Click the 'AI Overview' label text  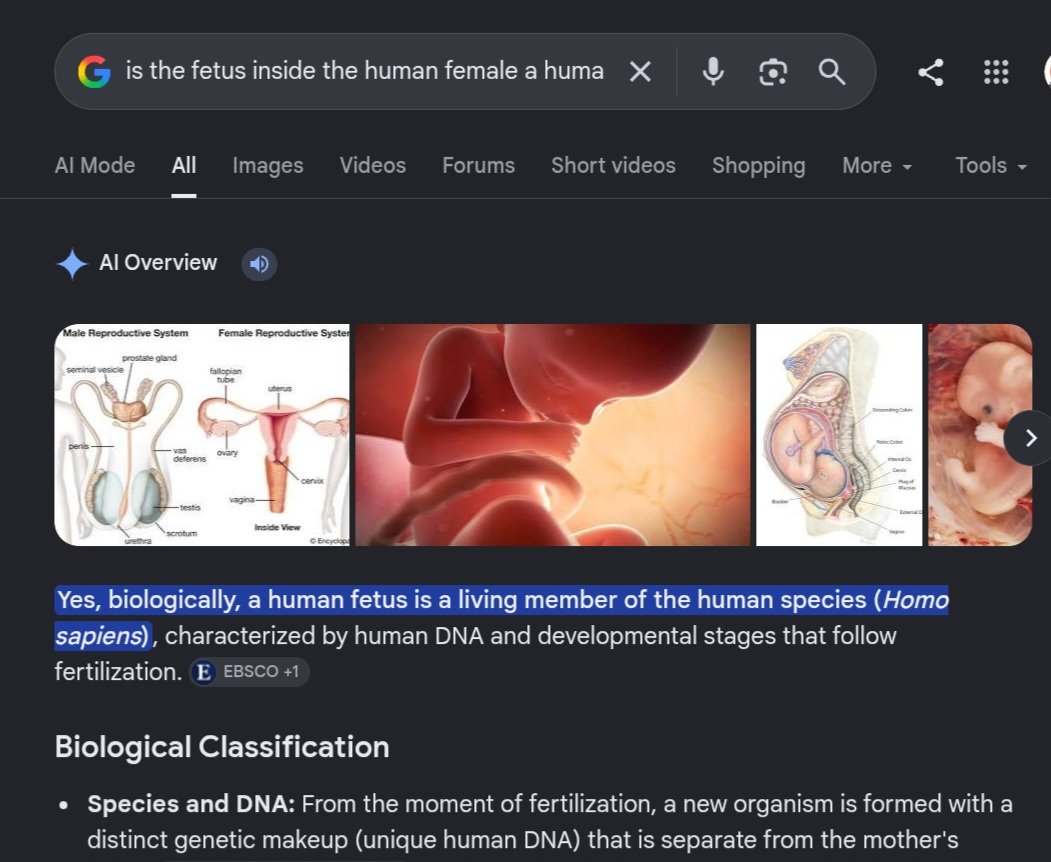158,263
